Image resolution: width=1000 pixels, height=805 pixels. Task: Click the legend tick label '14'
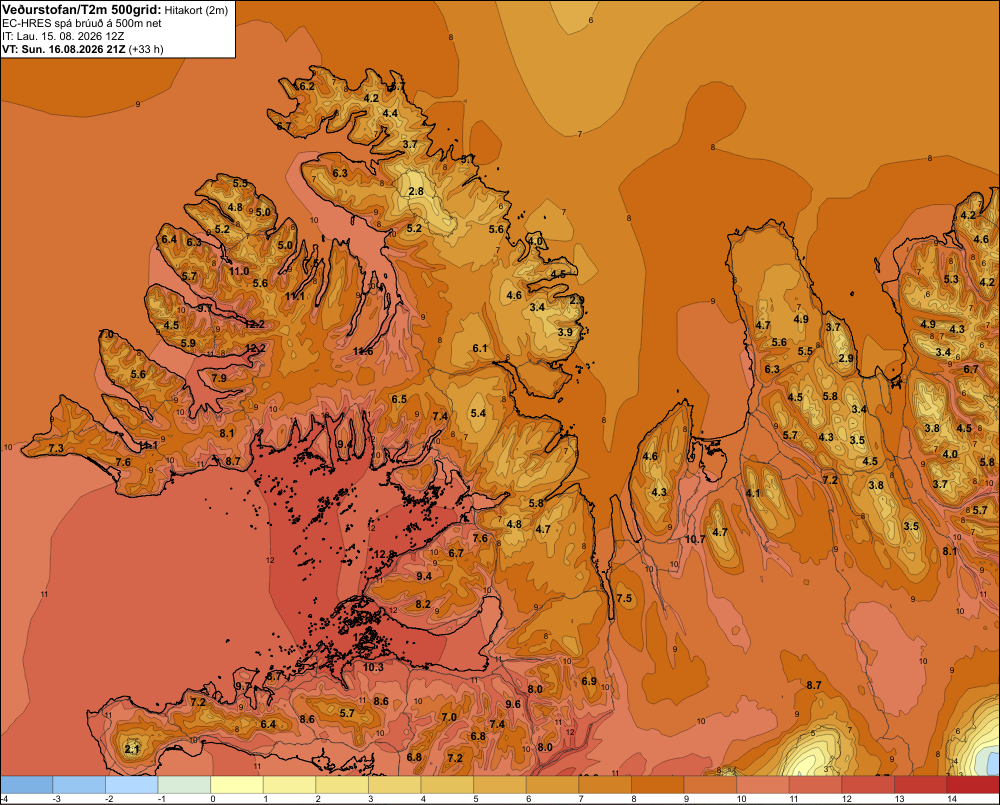click(x=952, y=799)
